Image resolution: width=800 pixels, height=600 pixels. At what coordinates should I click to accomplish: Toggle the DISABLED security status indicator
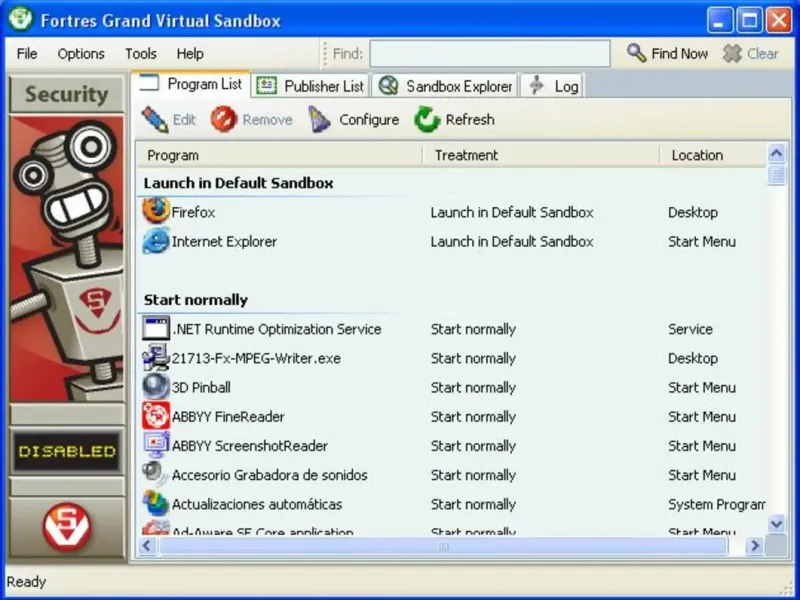point(66,452)
